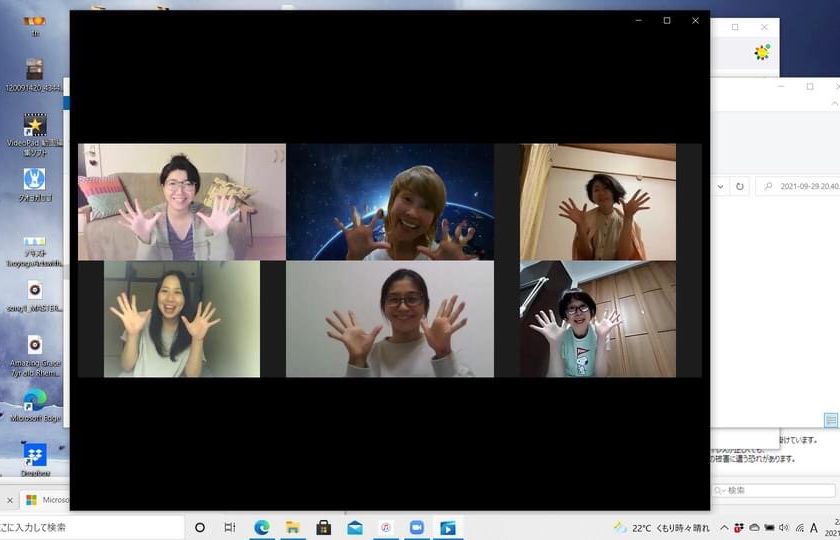Open the iTunes taskbar icon

tap(385, 527)
